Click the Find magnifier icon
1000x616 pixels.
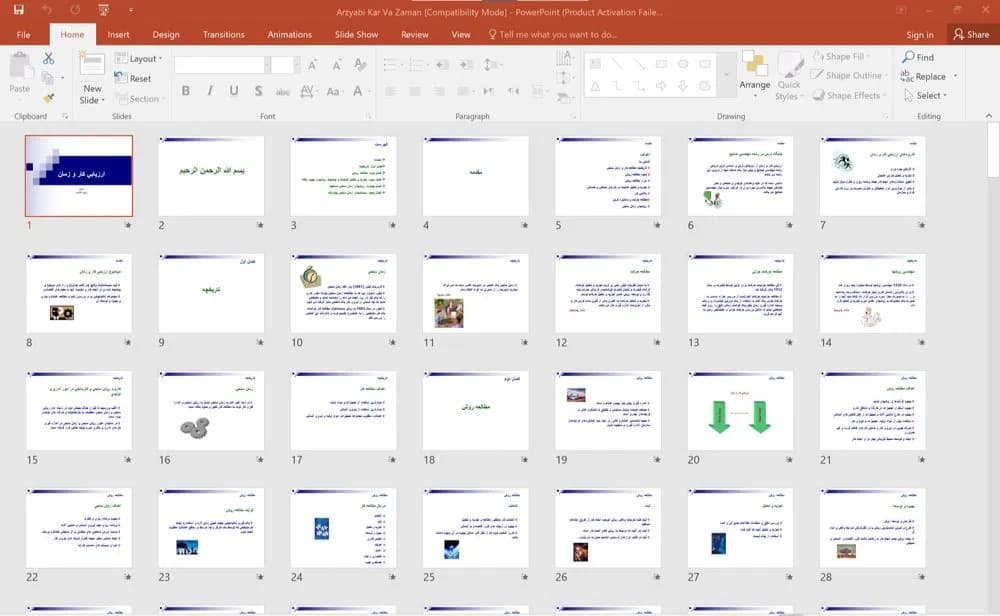[x=908, y=57]
